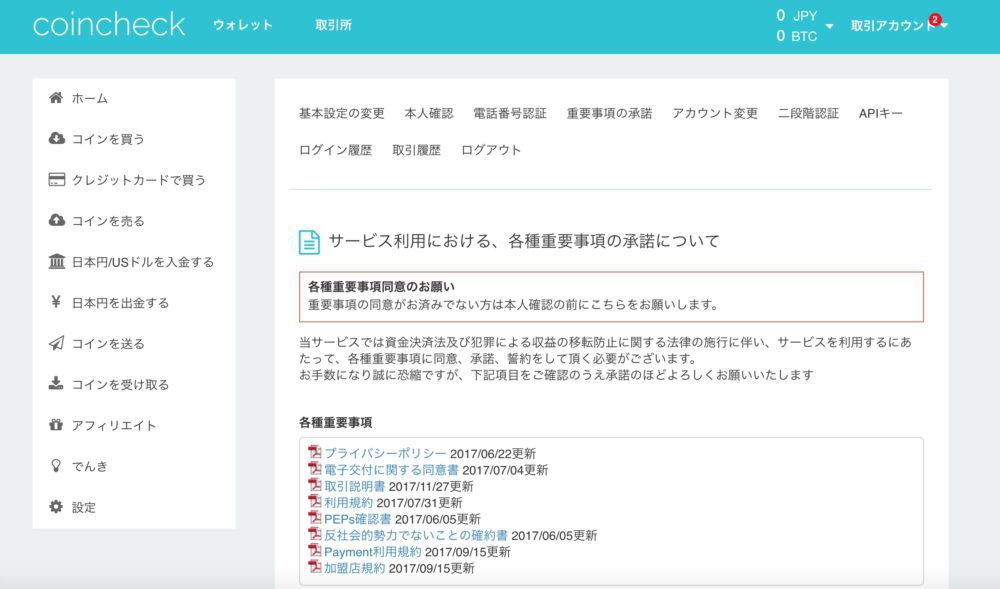
Task: Click the PDF icon beside 電子交付に関する同意書
Action: coord(314,469)
